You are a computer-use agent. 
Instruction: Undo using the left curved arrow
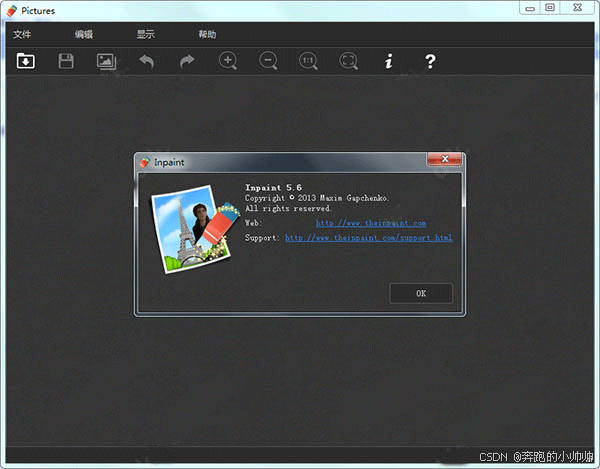(x=147, y=61)
